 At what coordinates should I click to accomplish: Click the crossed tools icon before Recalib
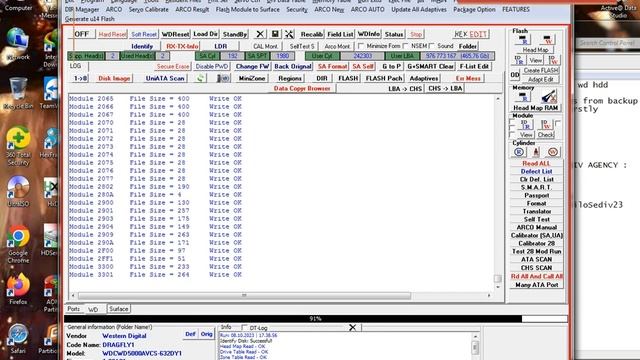click(289, 34)
